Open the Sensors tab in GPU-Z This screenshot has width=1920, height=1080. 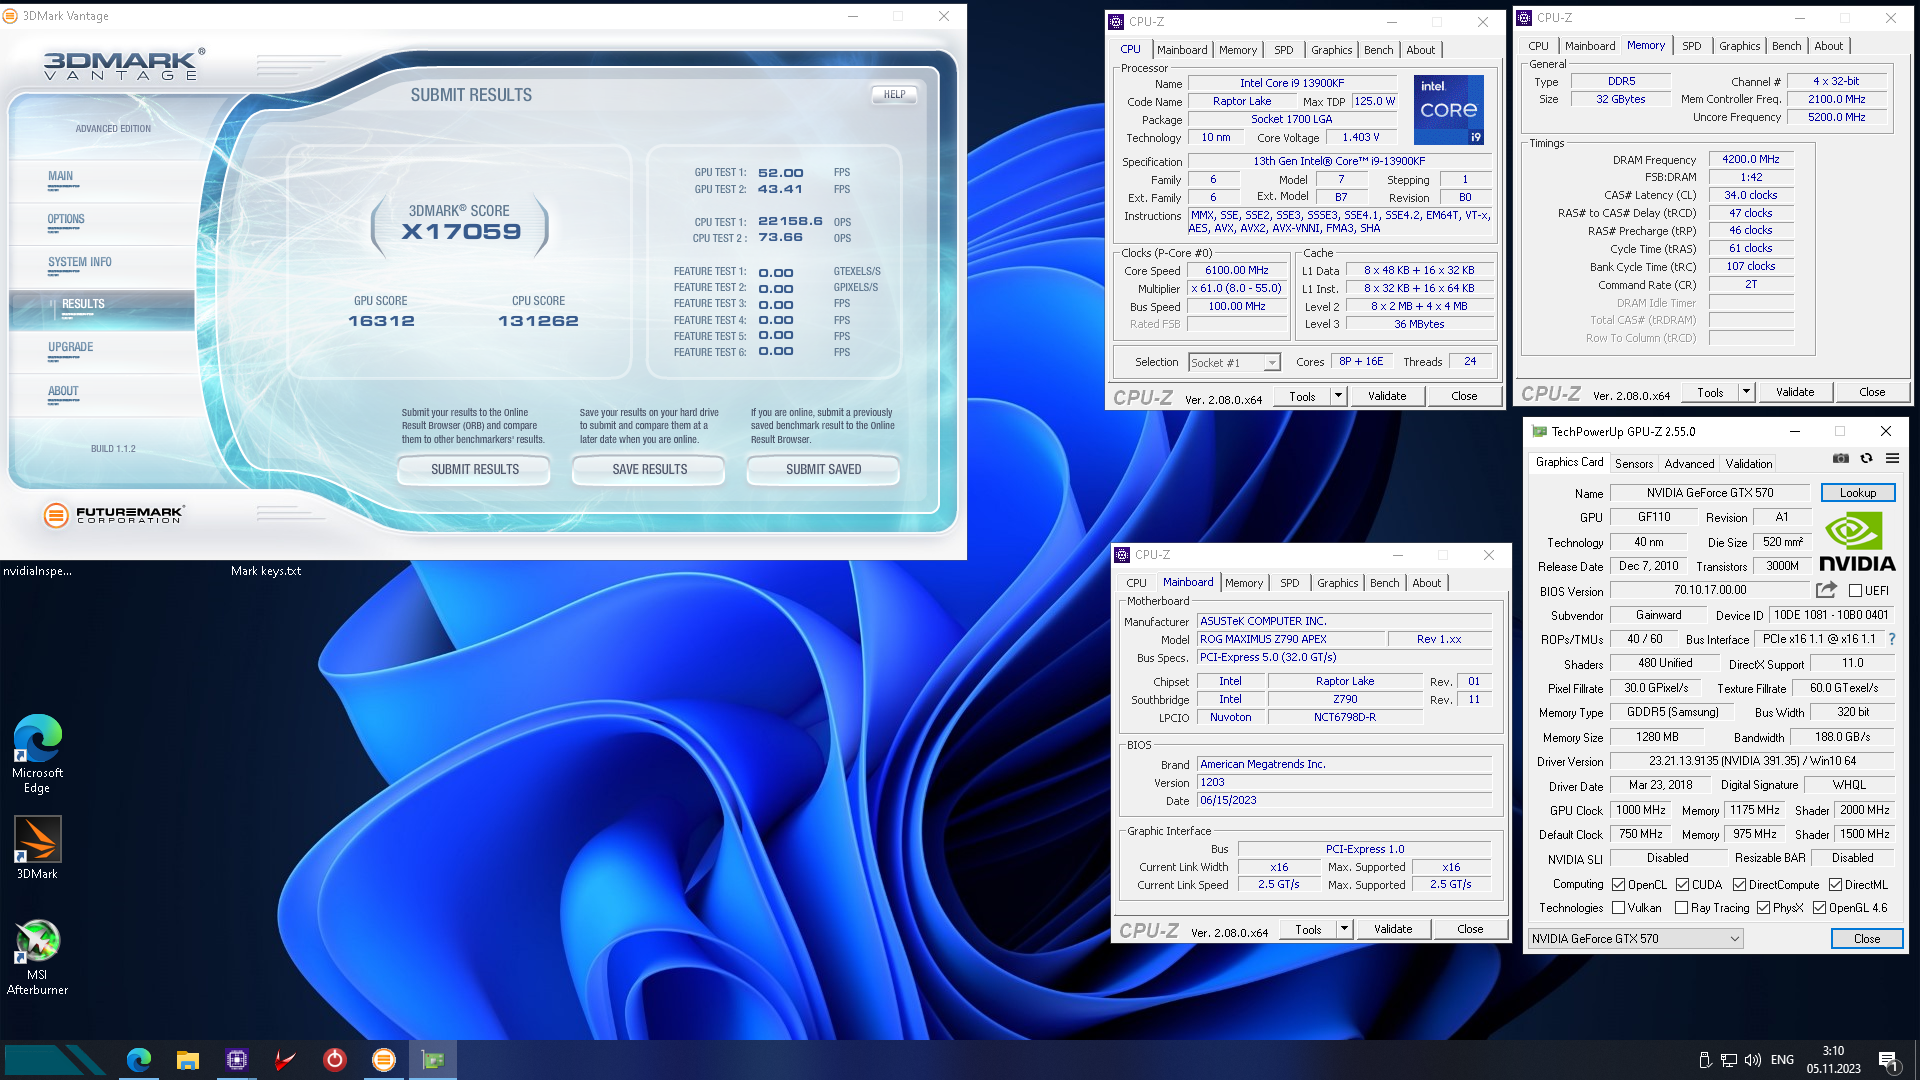pyautogui.click(x=1634, y=464)
